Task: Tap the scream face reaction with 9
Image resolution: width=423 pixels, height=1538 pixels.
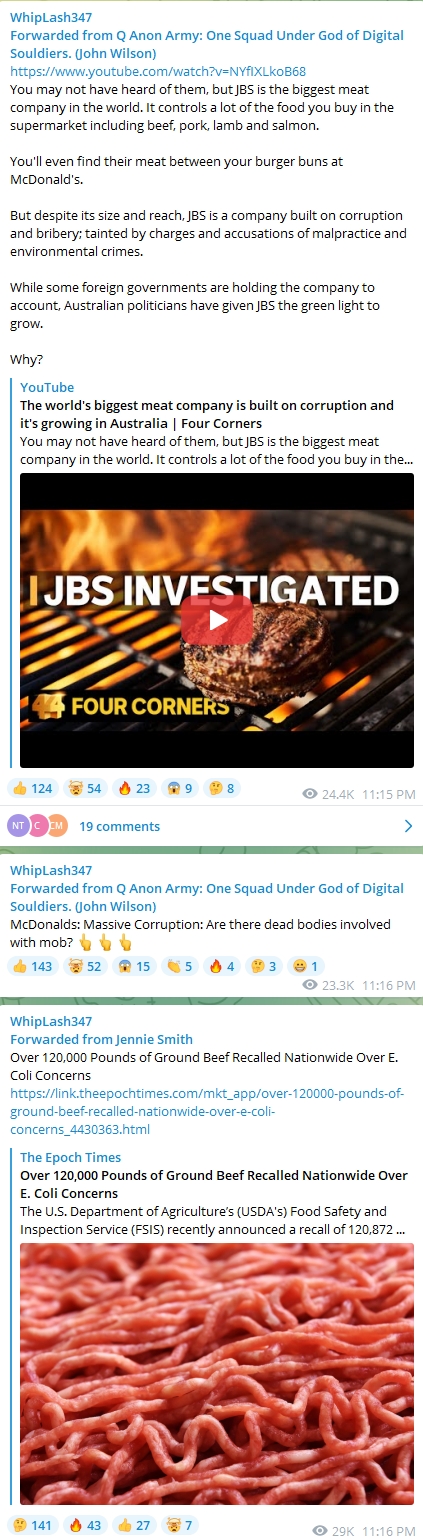Action: pyautogui.click(x=180, y=788)
